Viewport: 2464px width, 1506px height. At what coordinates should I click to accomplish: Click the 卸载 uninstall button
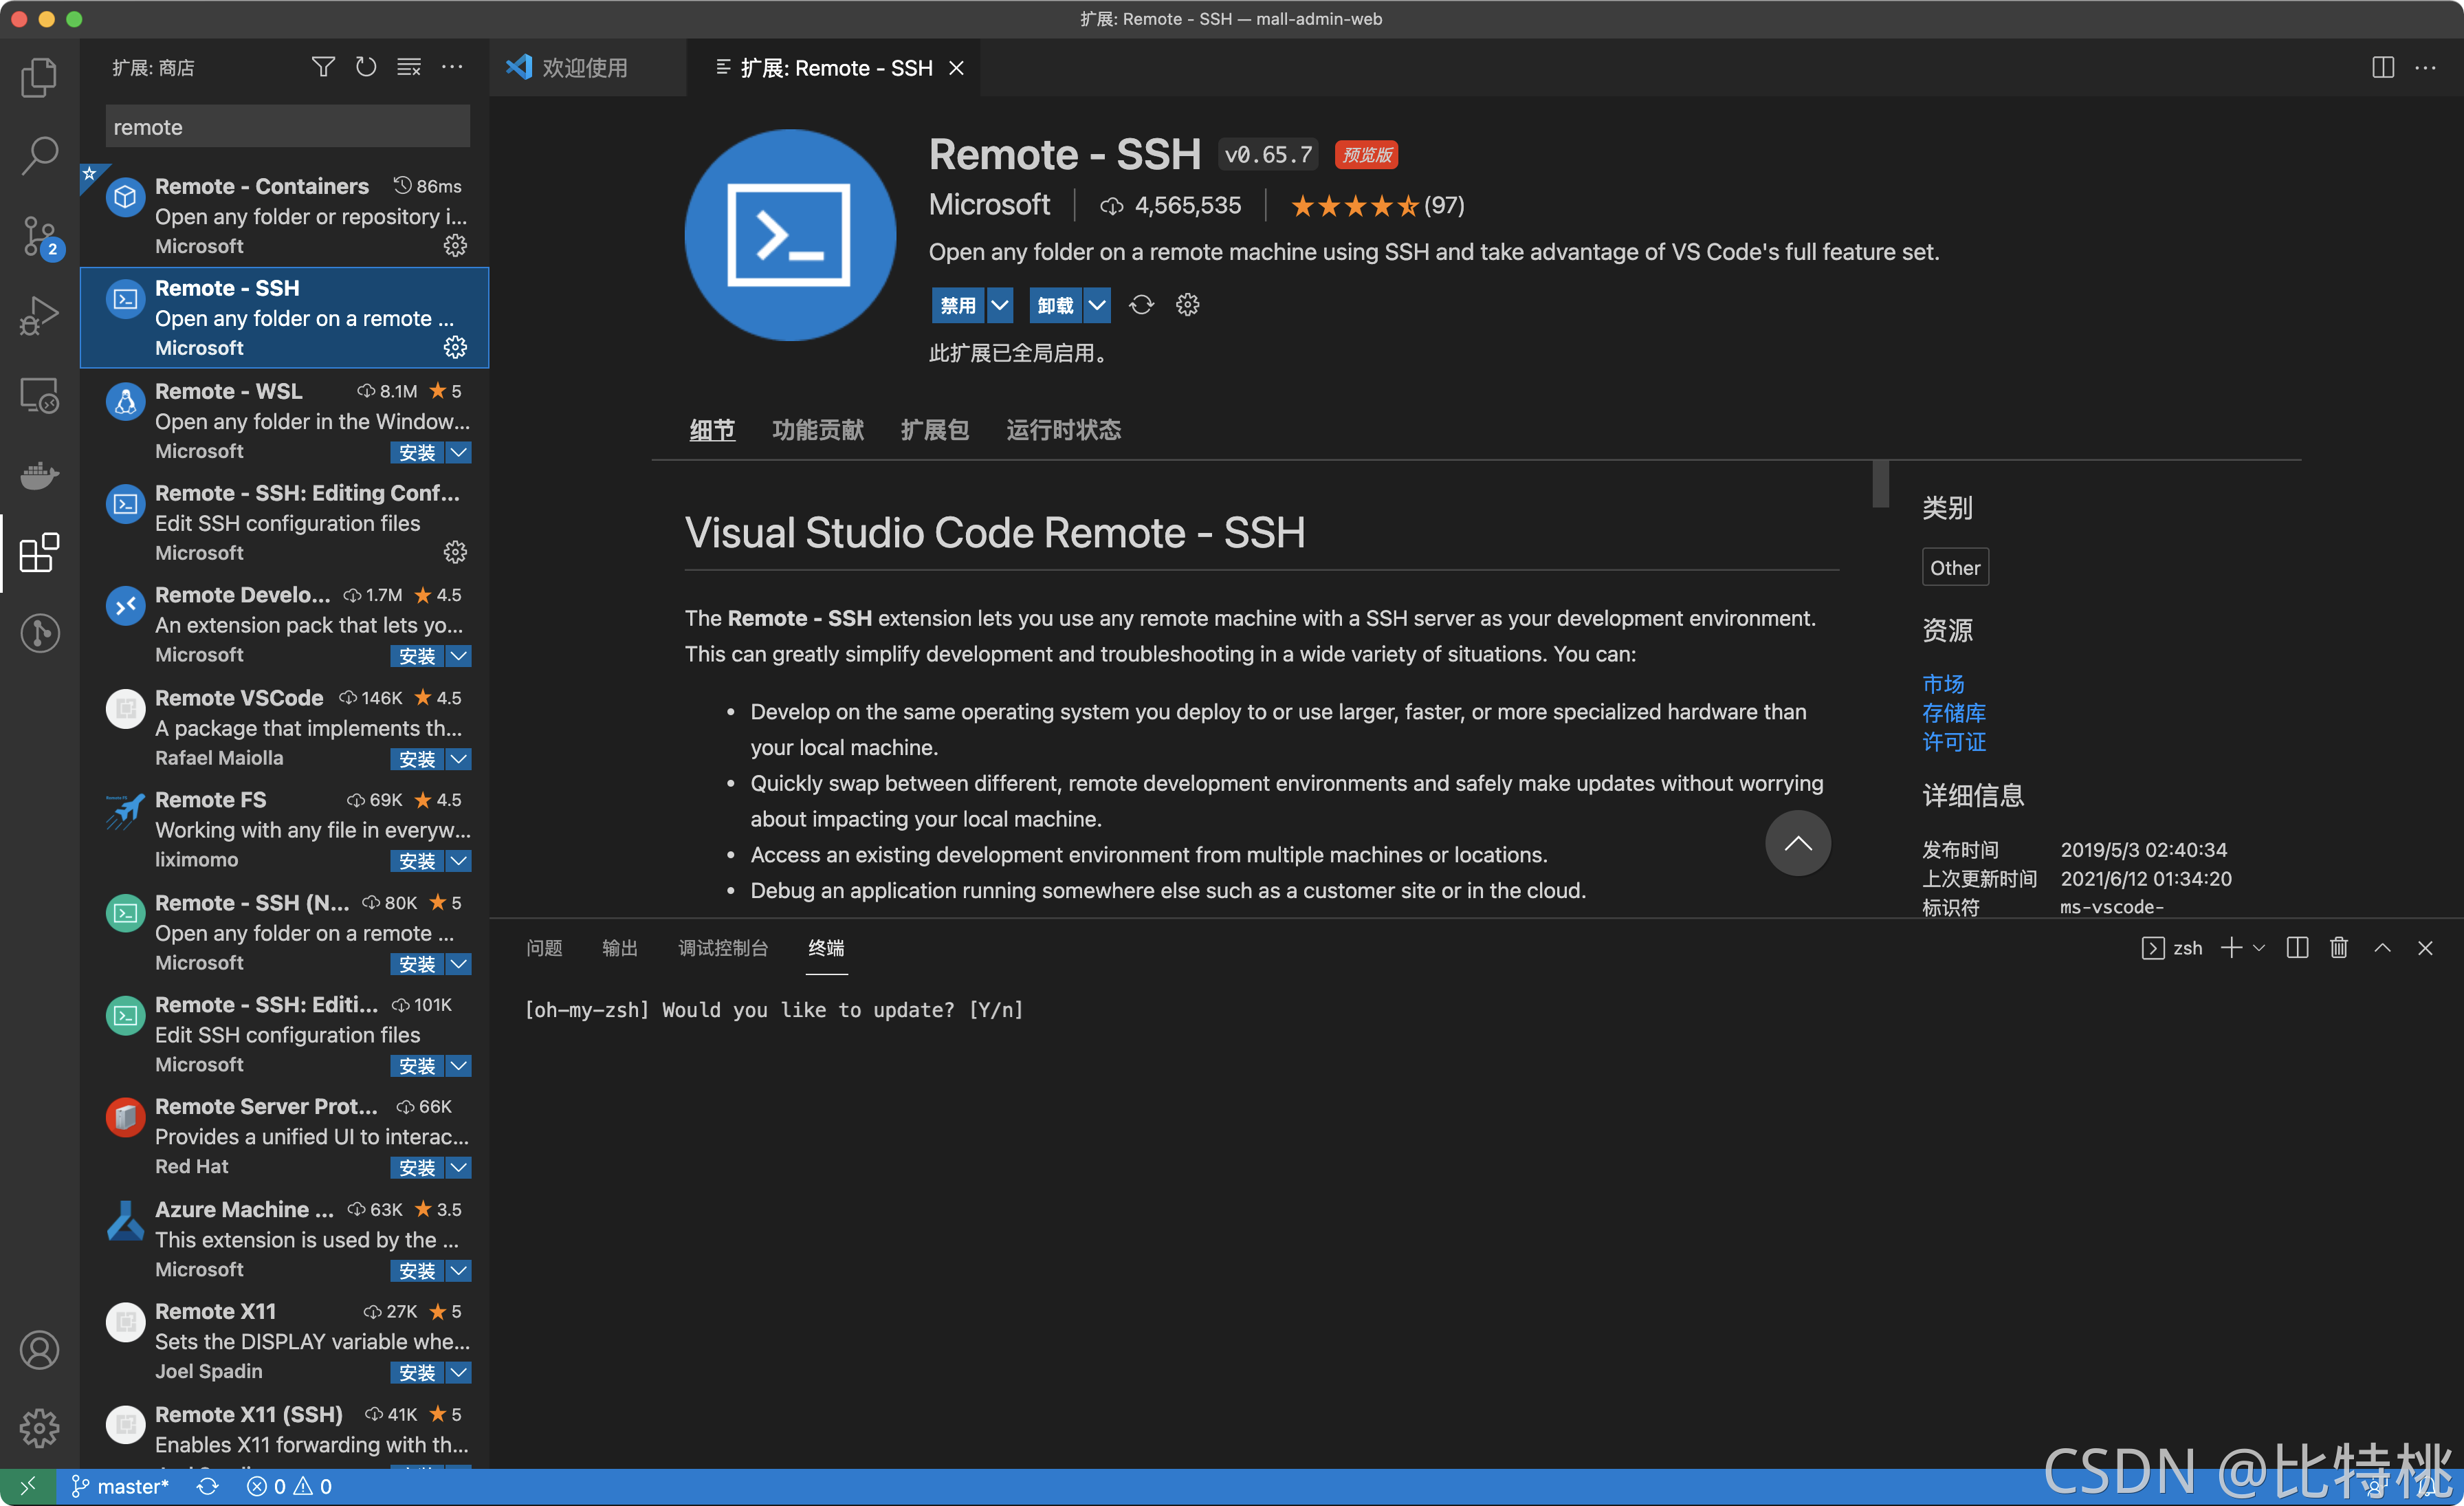pyautogui.click(x=1056, y=305)
